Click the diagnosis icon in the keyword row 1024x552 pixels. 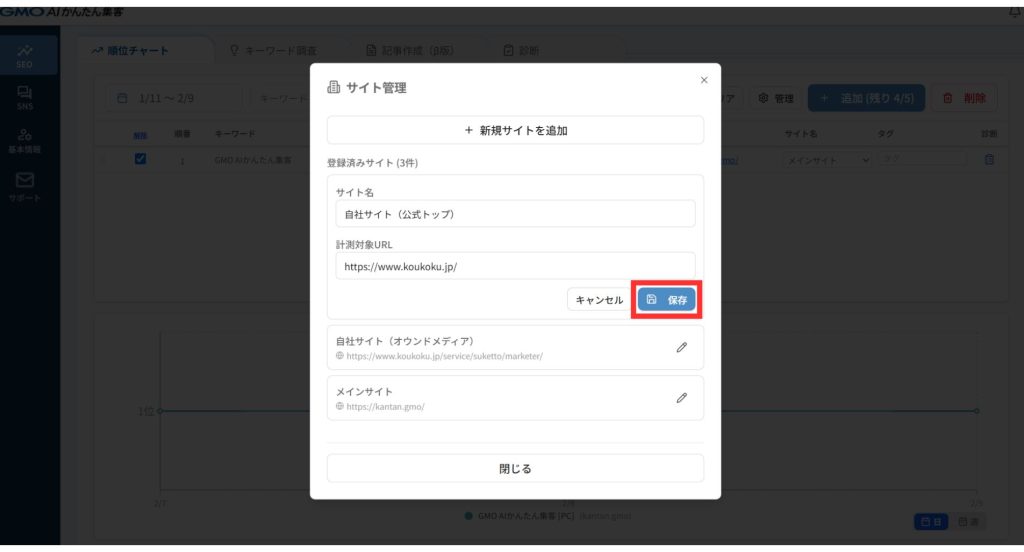pos(989,160)
